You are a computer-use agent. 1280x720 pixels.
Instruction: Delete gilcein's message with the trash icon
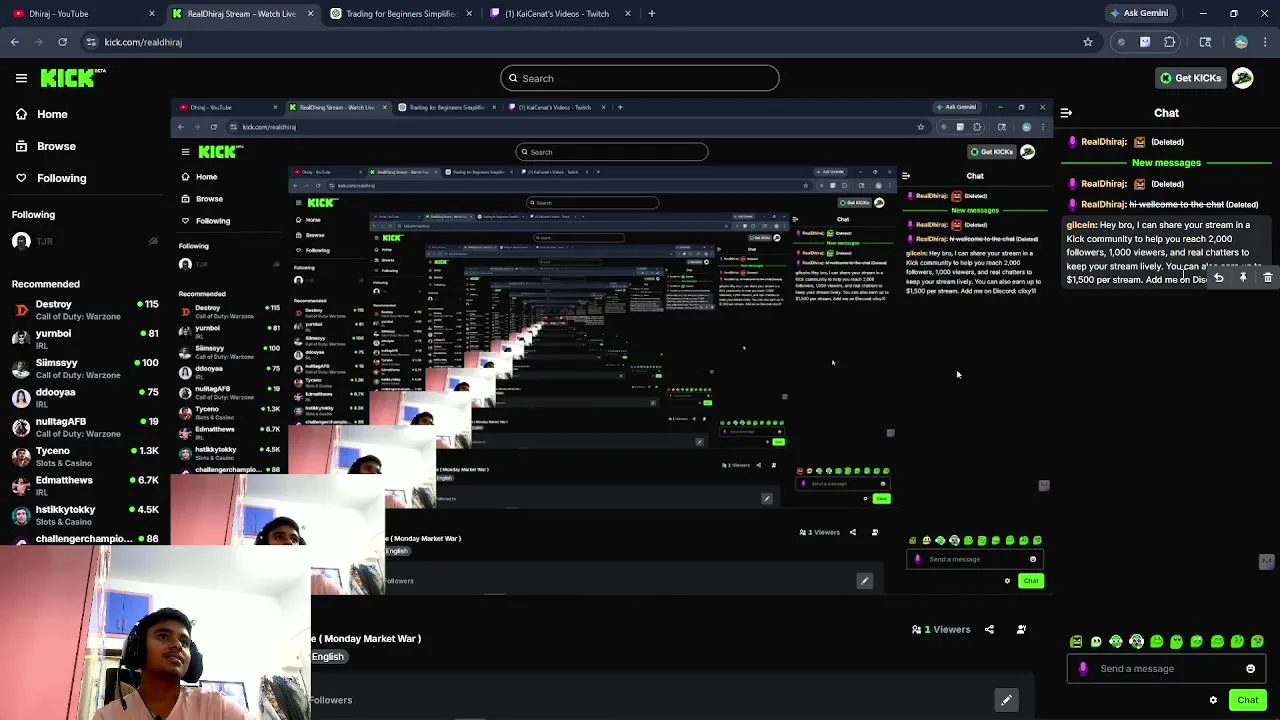tap(1267, 278)
